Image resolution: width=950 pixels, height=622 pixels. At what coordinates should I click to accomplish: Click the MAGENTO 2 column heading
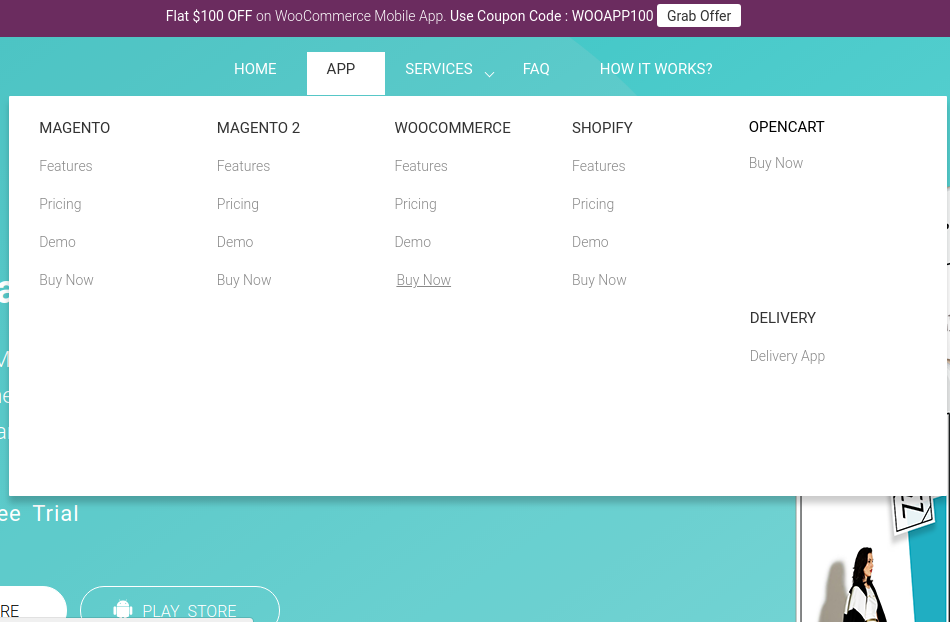pyautogui.click(x=258, y=128)
